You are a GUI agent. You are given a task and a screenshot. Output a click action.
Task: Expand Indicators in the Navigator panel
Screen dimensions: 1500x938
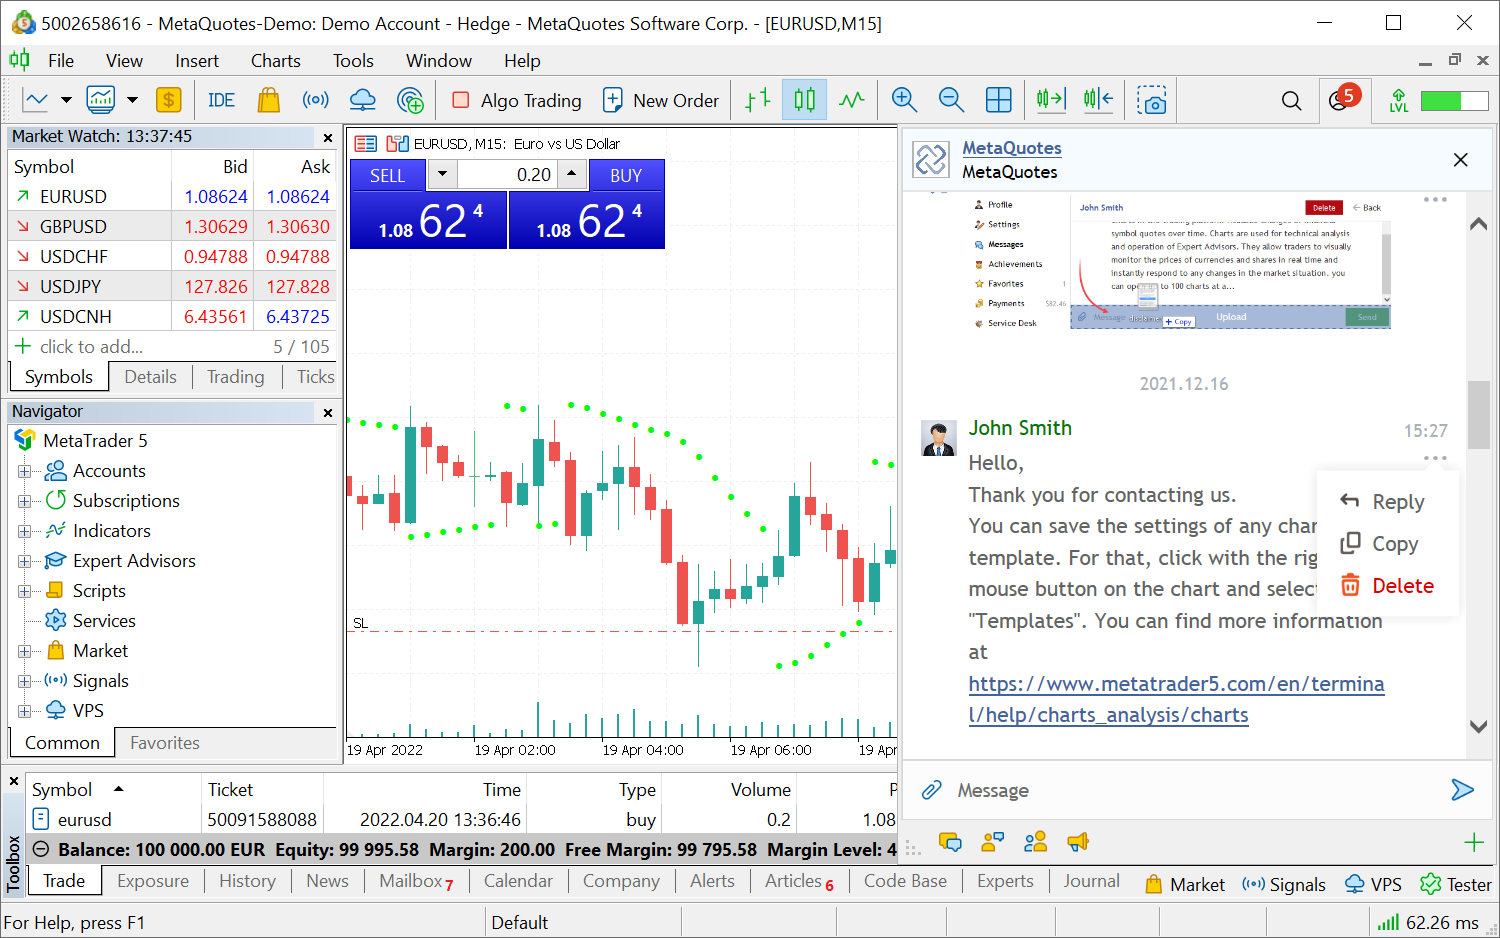coord(26,530)
